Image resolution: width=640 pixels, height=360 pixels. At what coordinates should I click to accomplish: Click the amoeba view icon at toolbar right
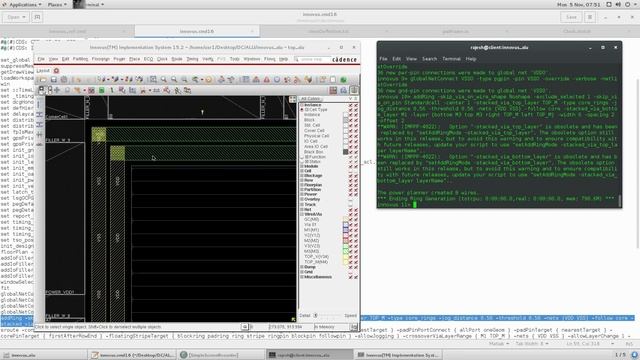pos(344,91)
